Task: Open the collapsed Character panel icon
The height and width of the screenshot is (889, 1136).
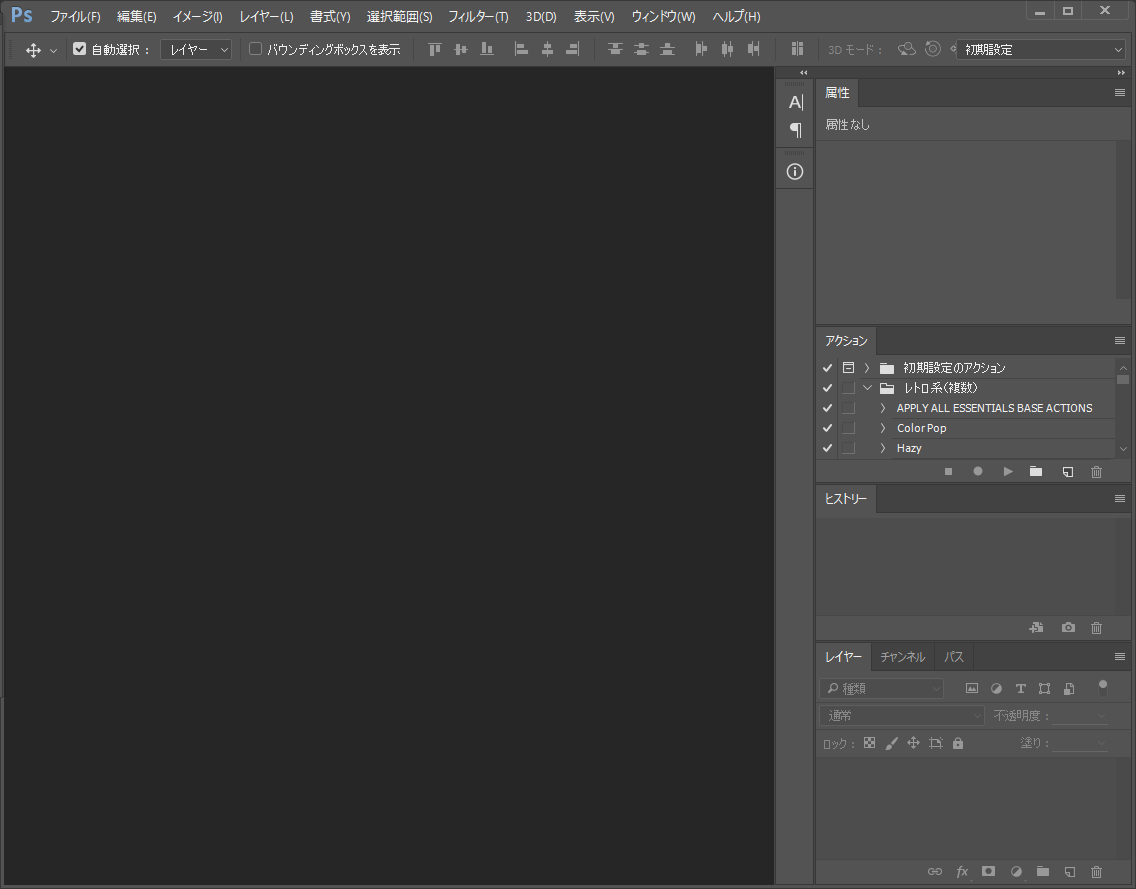Action: (795, 102)
